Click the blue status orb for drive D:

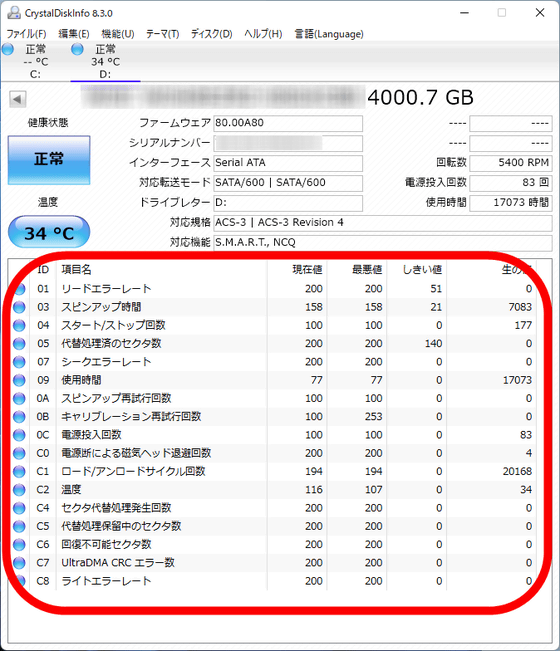[77, 49]
